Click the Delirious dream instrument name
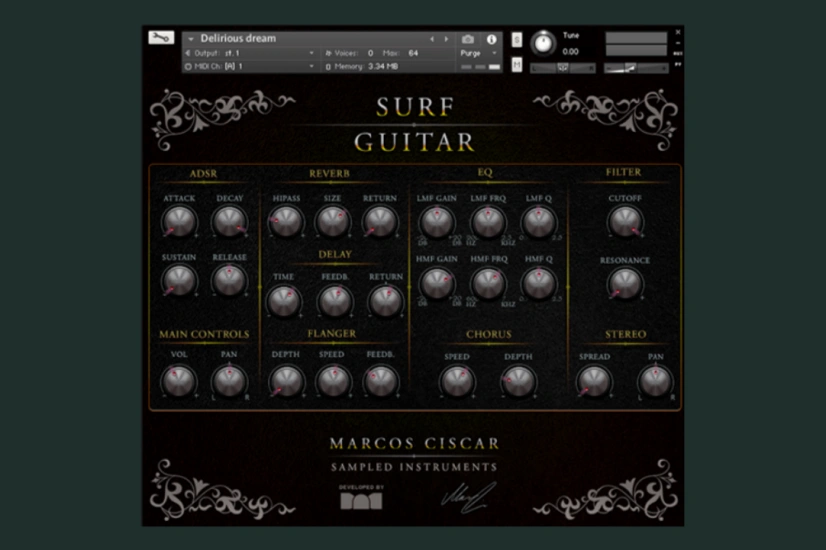The width and height of the screenshot is (826, 550). [238, 38]
